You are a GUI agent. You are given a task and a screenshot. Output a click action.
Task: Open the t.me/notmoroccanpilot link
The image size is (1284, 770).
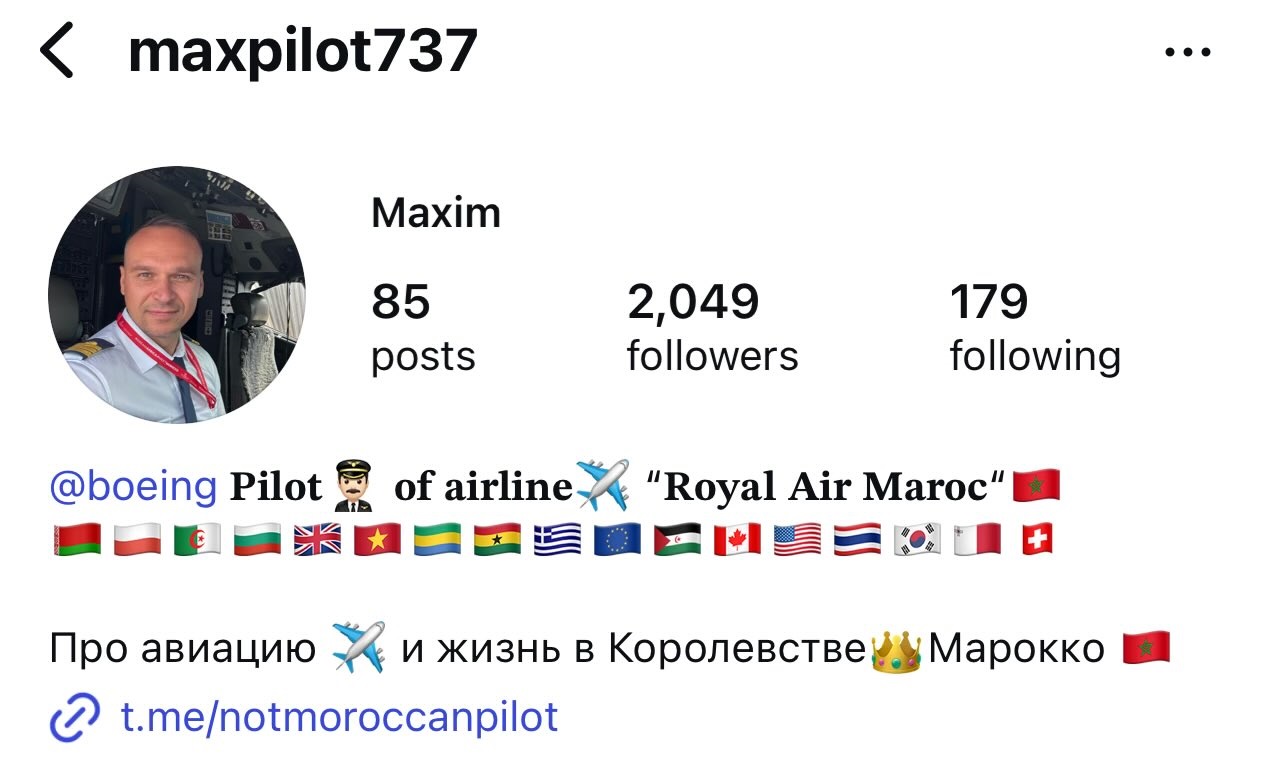tap(339, 717)
